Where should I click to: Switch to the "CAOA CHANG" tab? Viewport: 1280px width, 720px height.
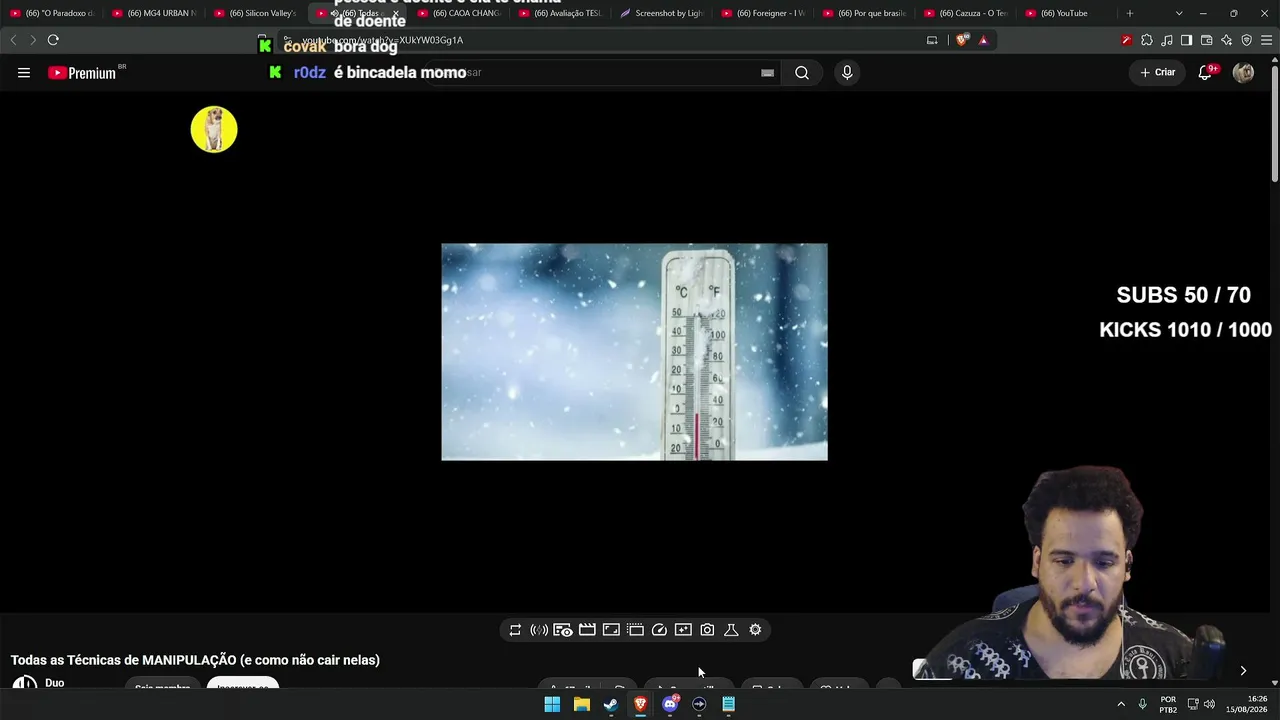(459, 13)
